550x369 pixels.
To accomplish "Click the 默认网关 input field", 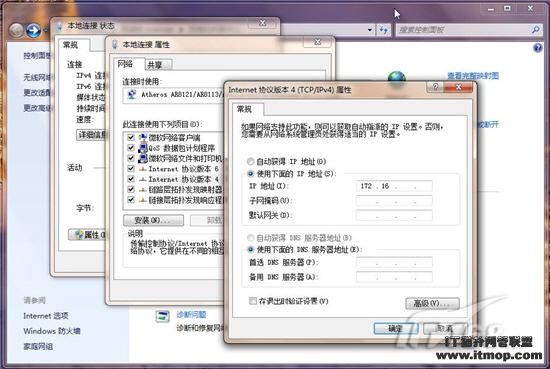I will click(x=394, y=215).
